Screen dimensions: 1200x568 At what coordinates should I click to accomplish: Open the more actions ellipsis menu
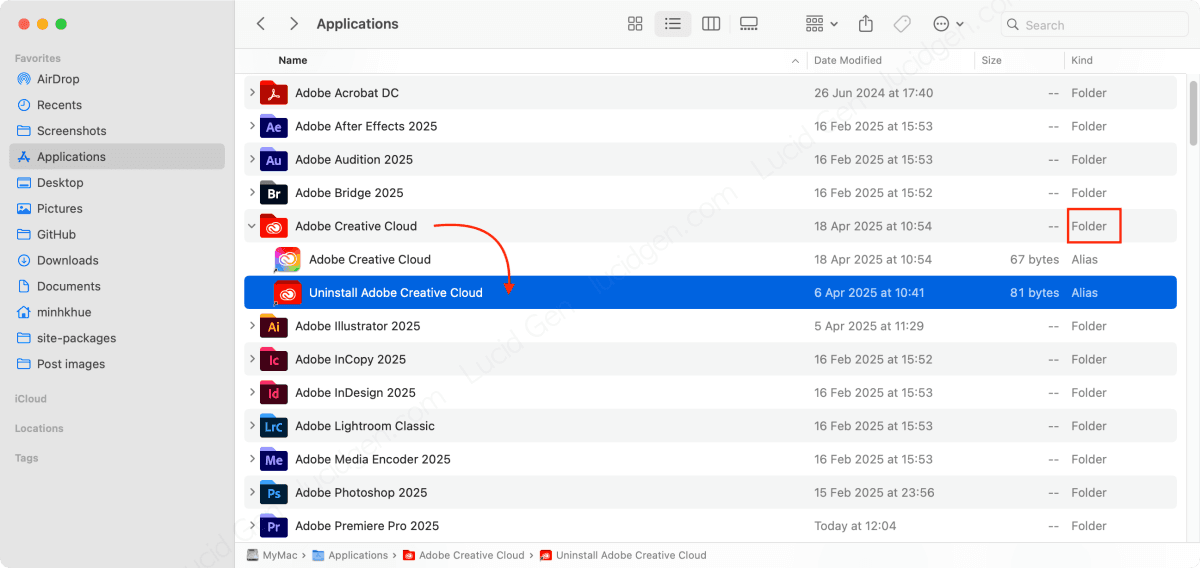click(x=947, y=24)
